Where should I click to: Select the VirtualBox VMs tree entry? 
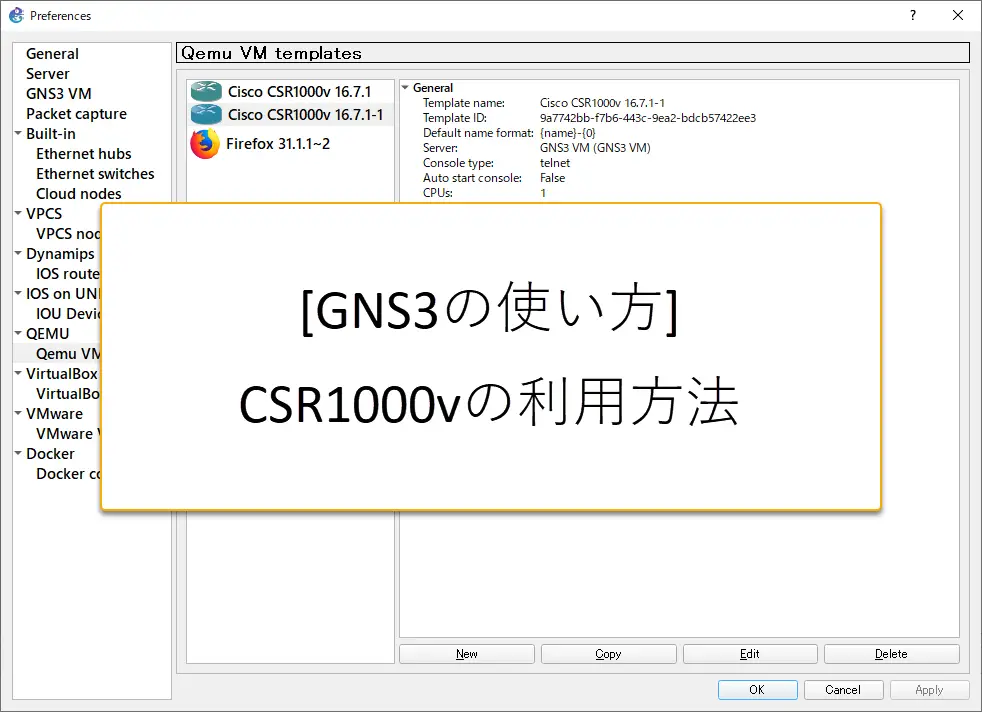click(x=68, y=394)
